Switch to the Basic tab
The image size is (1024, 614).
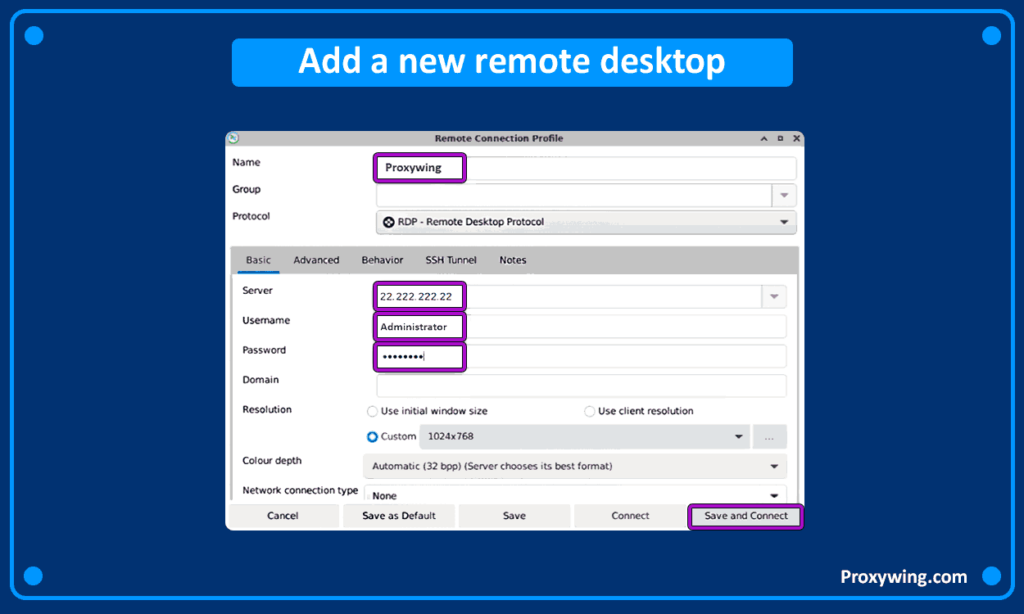(258, 260)
